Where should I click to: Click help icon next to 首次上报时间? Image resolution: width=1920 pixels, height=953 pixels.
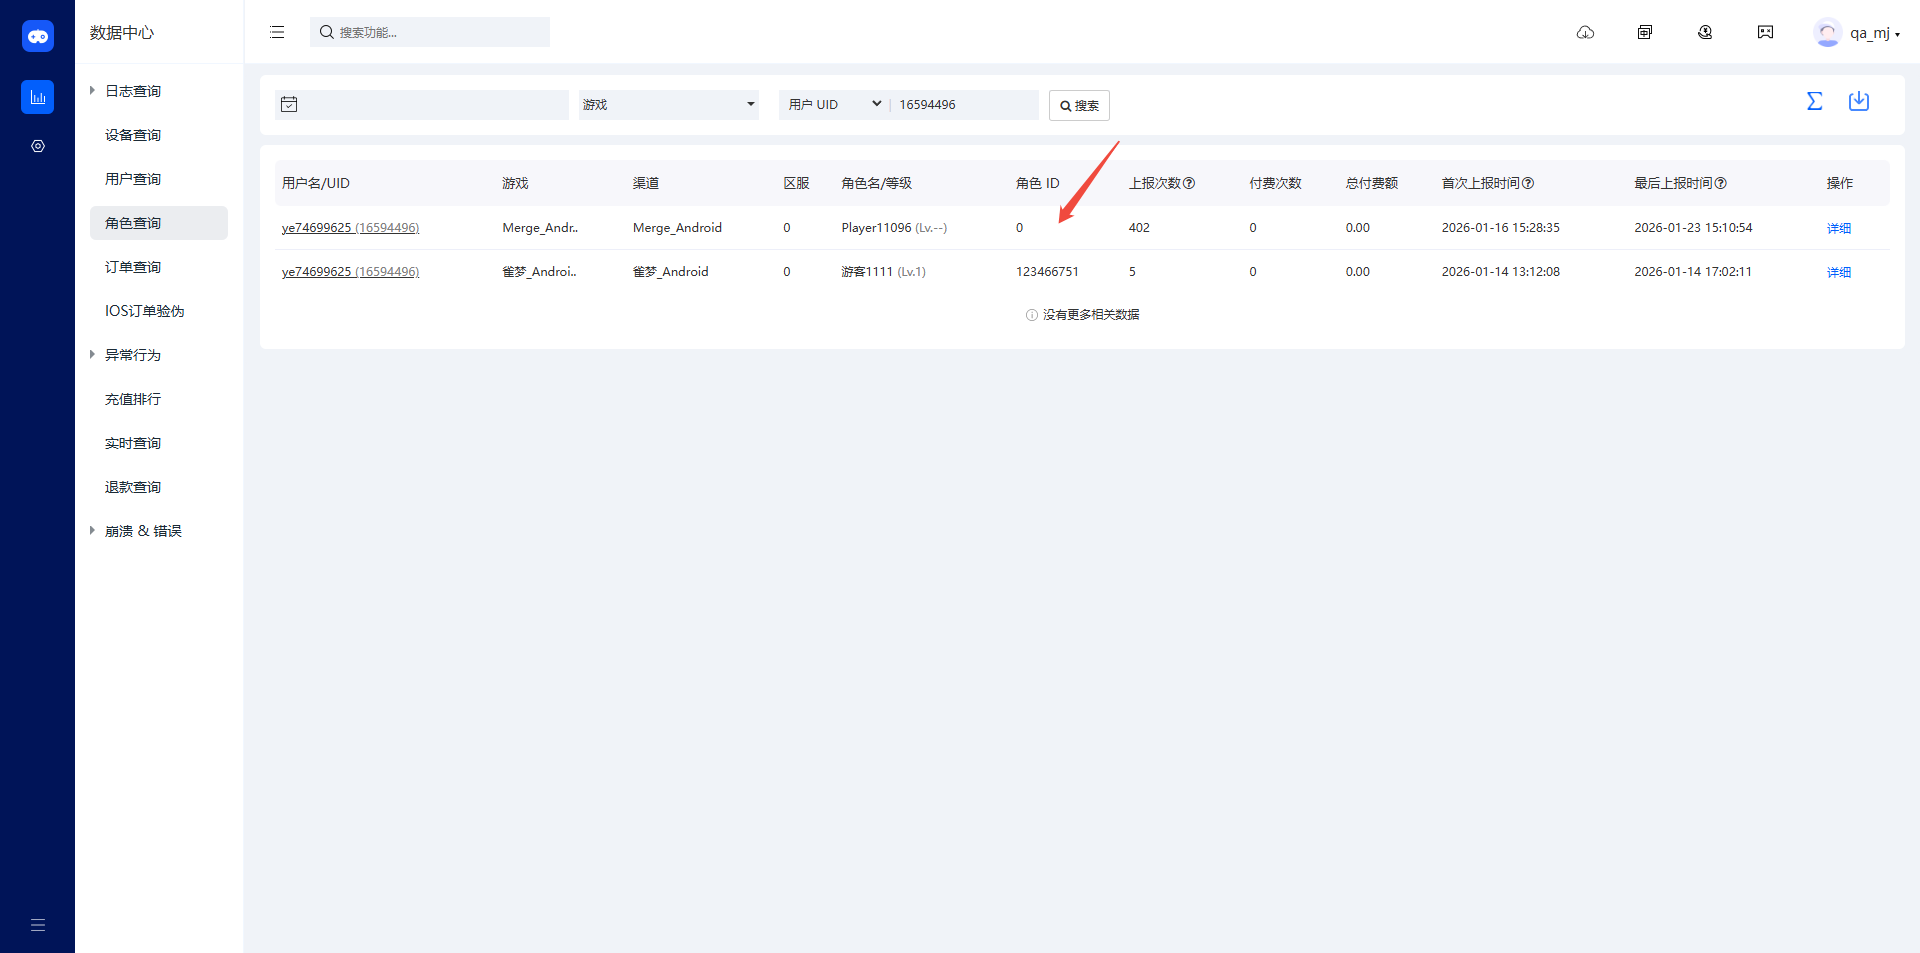point(1528,184)
